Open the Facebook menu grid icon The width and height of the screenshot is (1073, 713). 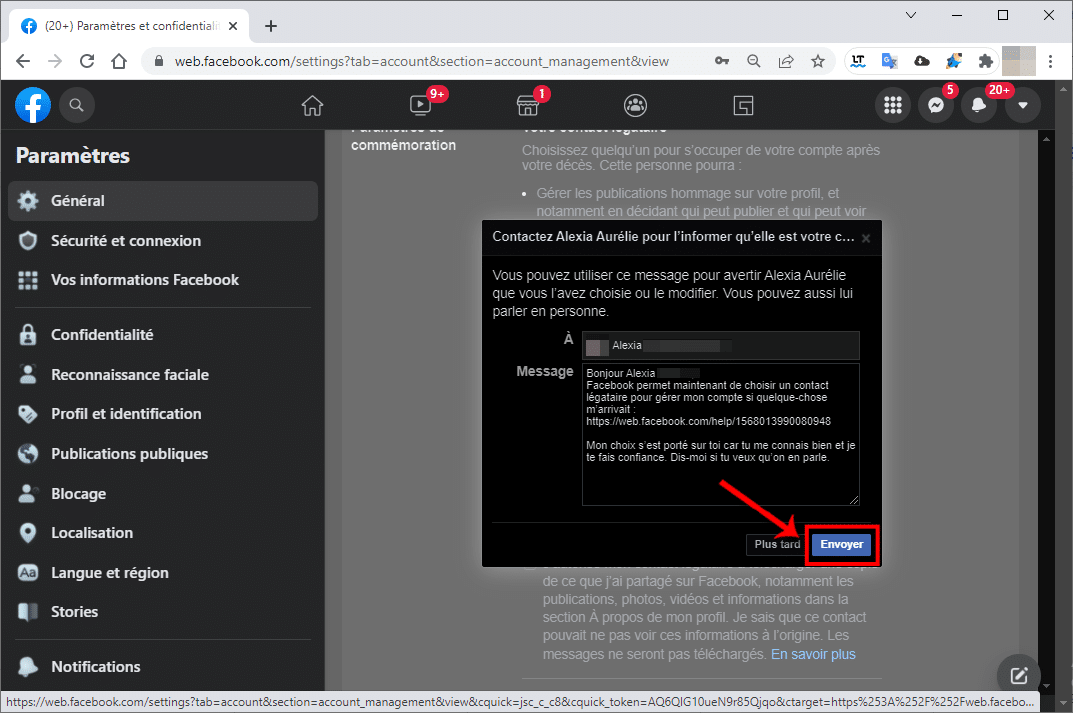892,105
